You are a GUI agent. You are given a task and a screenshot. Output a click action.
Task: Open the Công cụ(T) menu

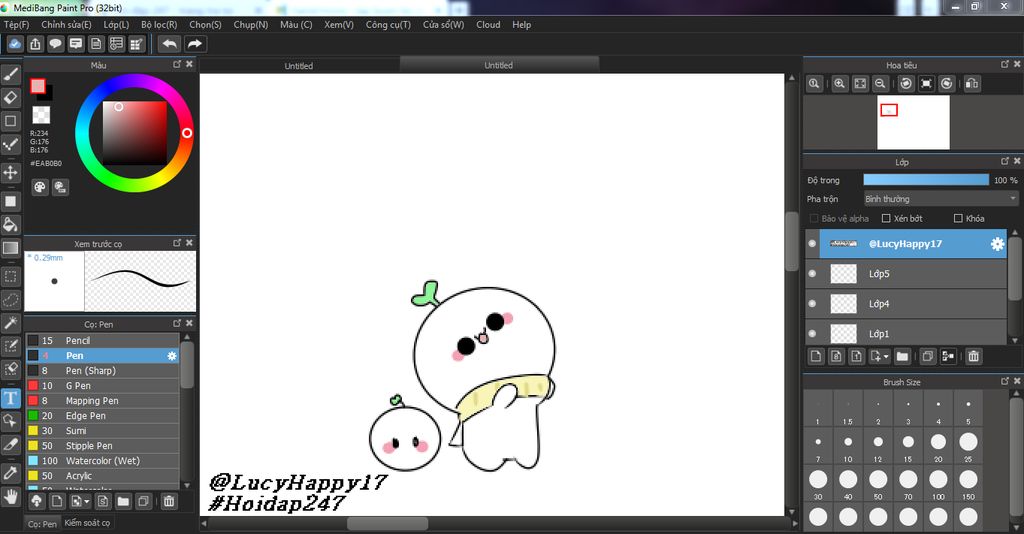pyautogui.click(x=388, y=25)
